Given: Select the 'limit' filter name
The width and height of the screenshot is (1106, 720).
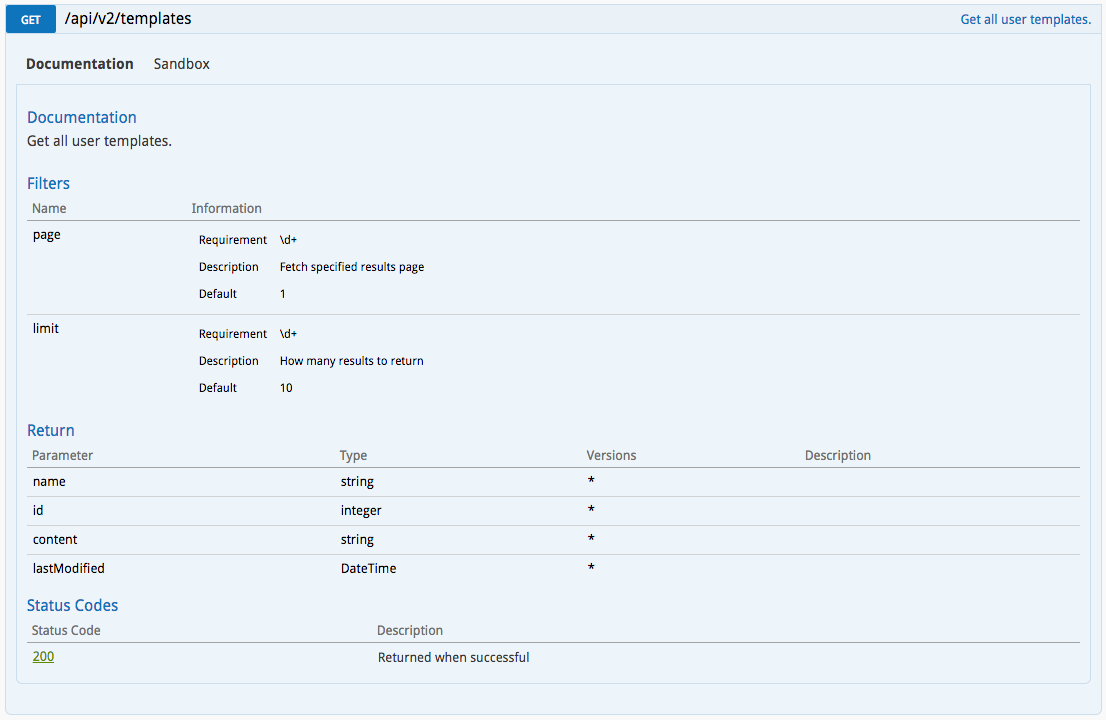Looking at the screenshot, I should (x=46, y=329).
